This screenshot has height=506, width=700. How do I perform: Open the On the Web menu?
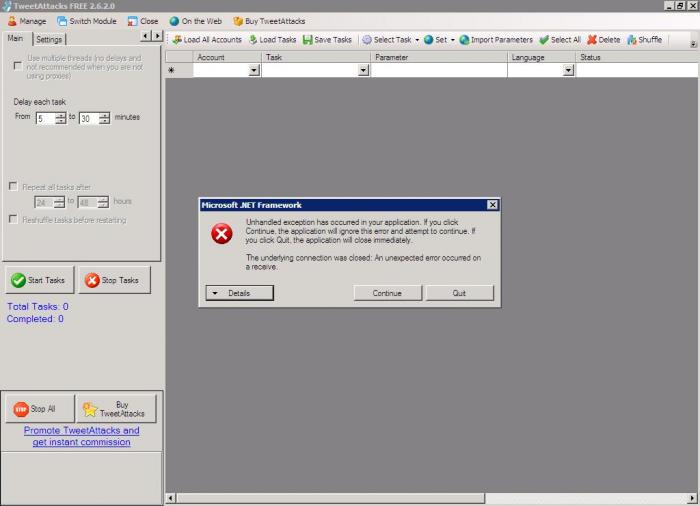pyautogui.click(x=196, y=21)
